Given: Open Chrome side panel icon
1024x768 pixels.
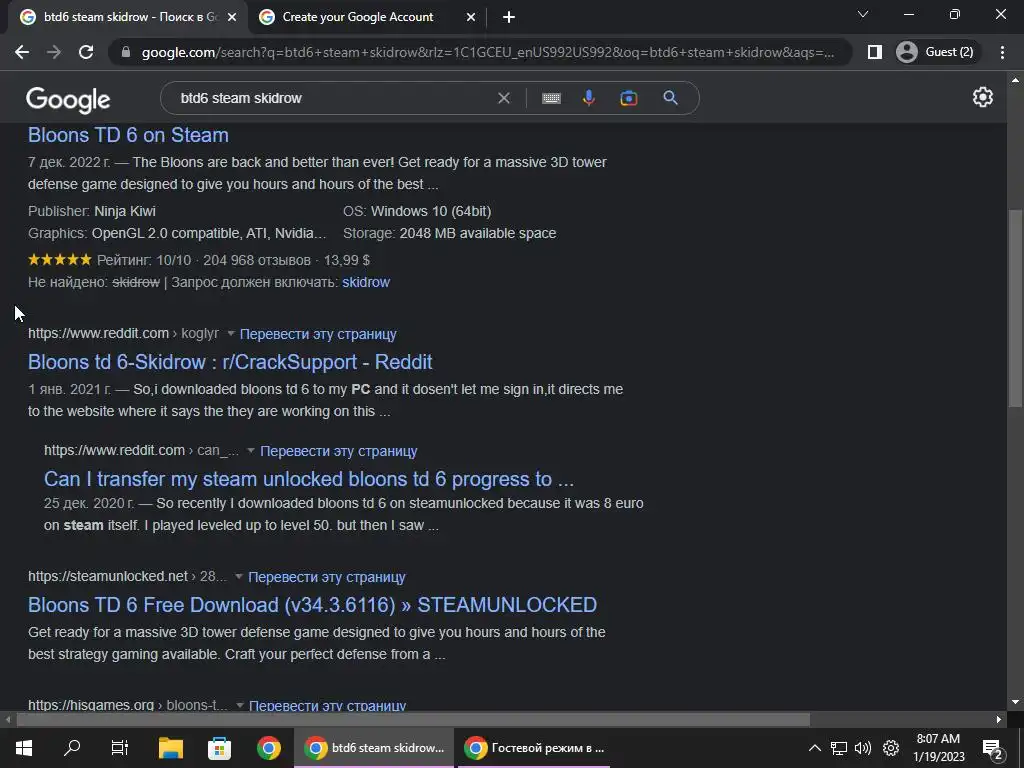Looking at the screenshot, I should (x=875, y=52).
